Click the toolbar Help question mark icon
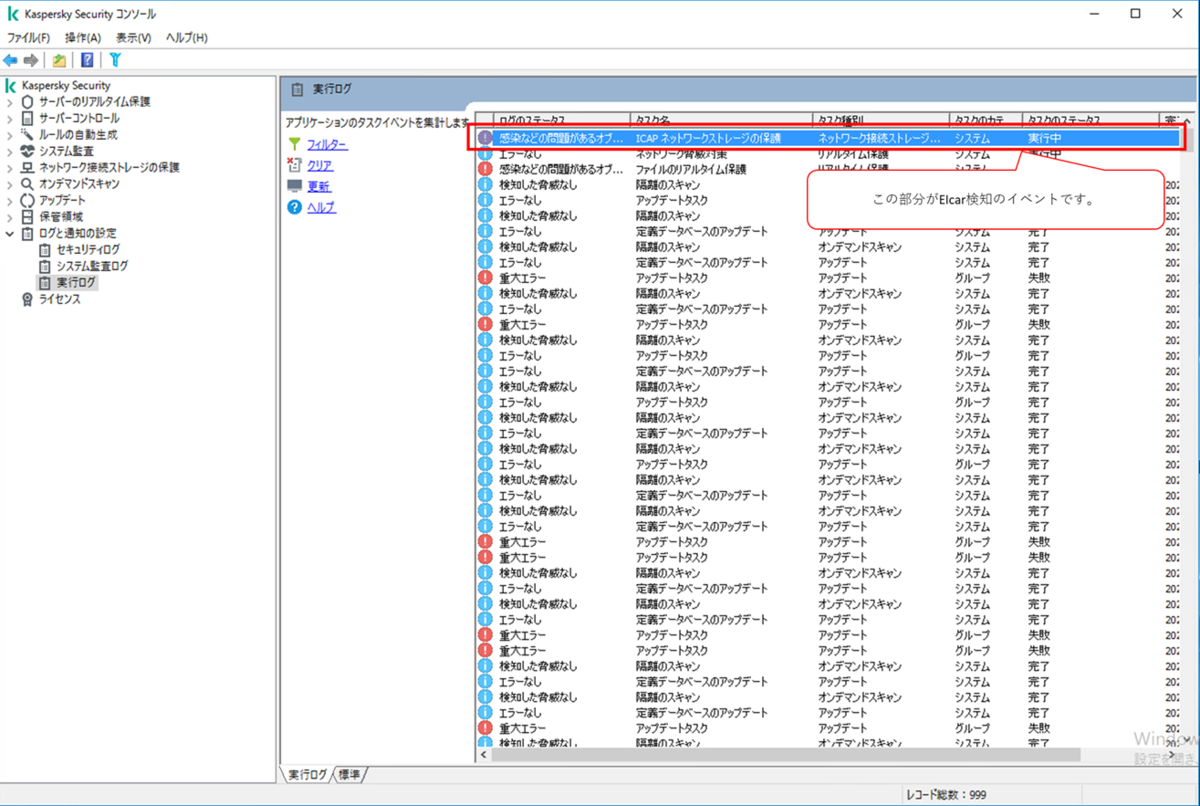 pyautogui.click(x=87, y=60)
